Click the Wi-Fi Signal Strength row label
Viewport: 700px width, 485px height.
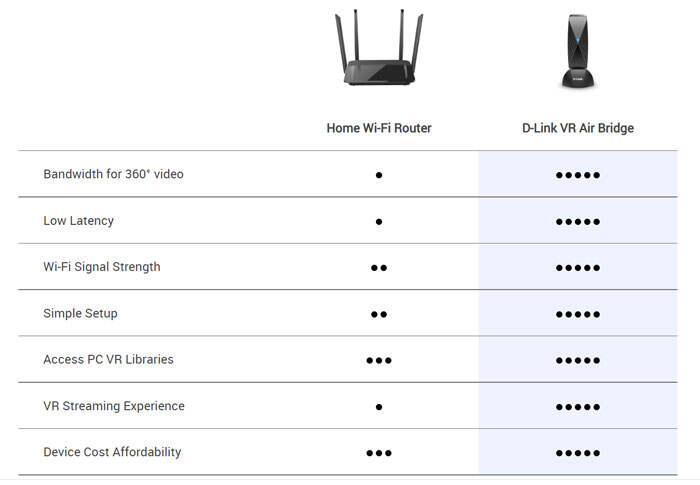[x=101, y=267]
